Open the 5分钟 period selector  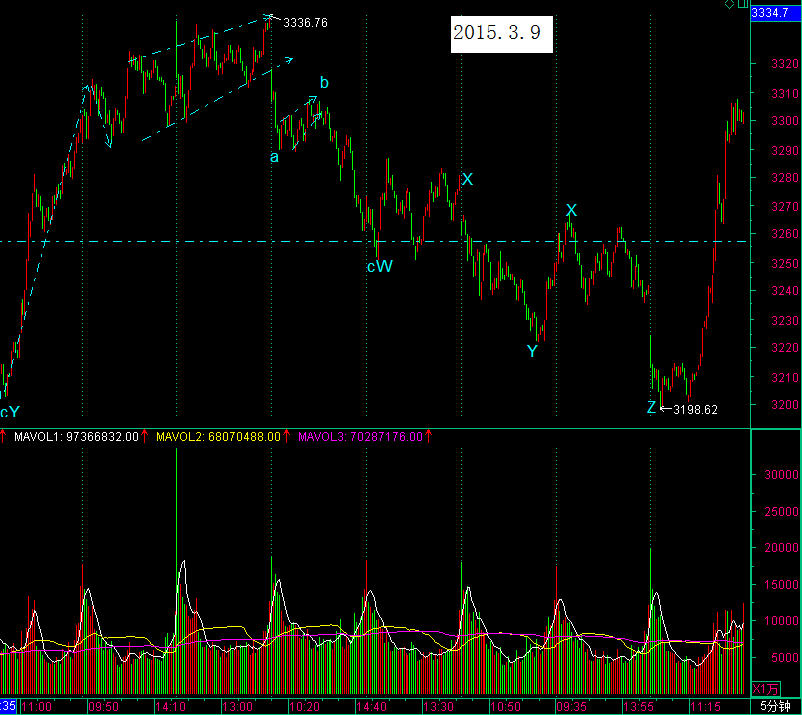[775, 706]
